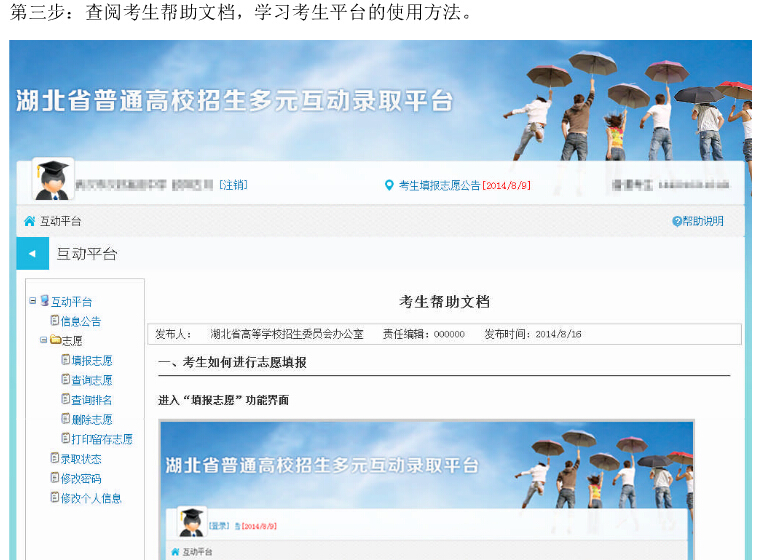The width and height of the screenshot is (760, 560).
Task: Click the home icon beside 互动平台 breadcrumb
Action: point(29,221)
